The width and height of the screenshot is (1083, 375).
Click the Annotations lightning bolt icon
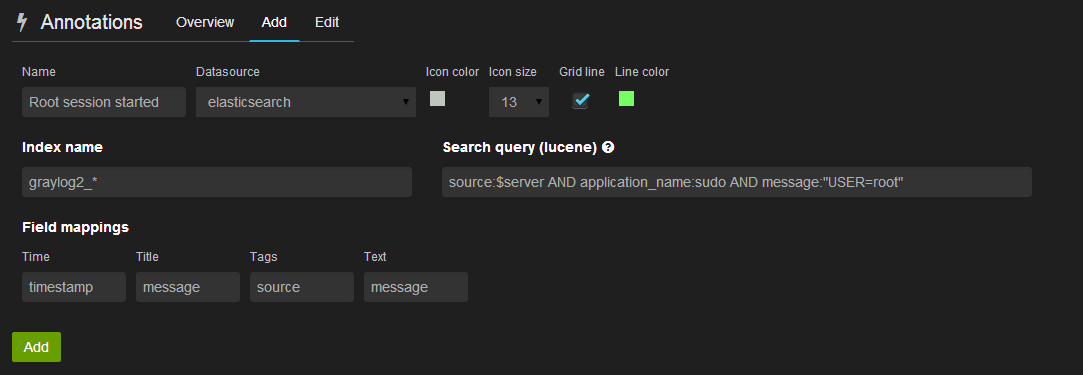click(x=21, y=22)
